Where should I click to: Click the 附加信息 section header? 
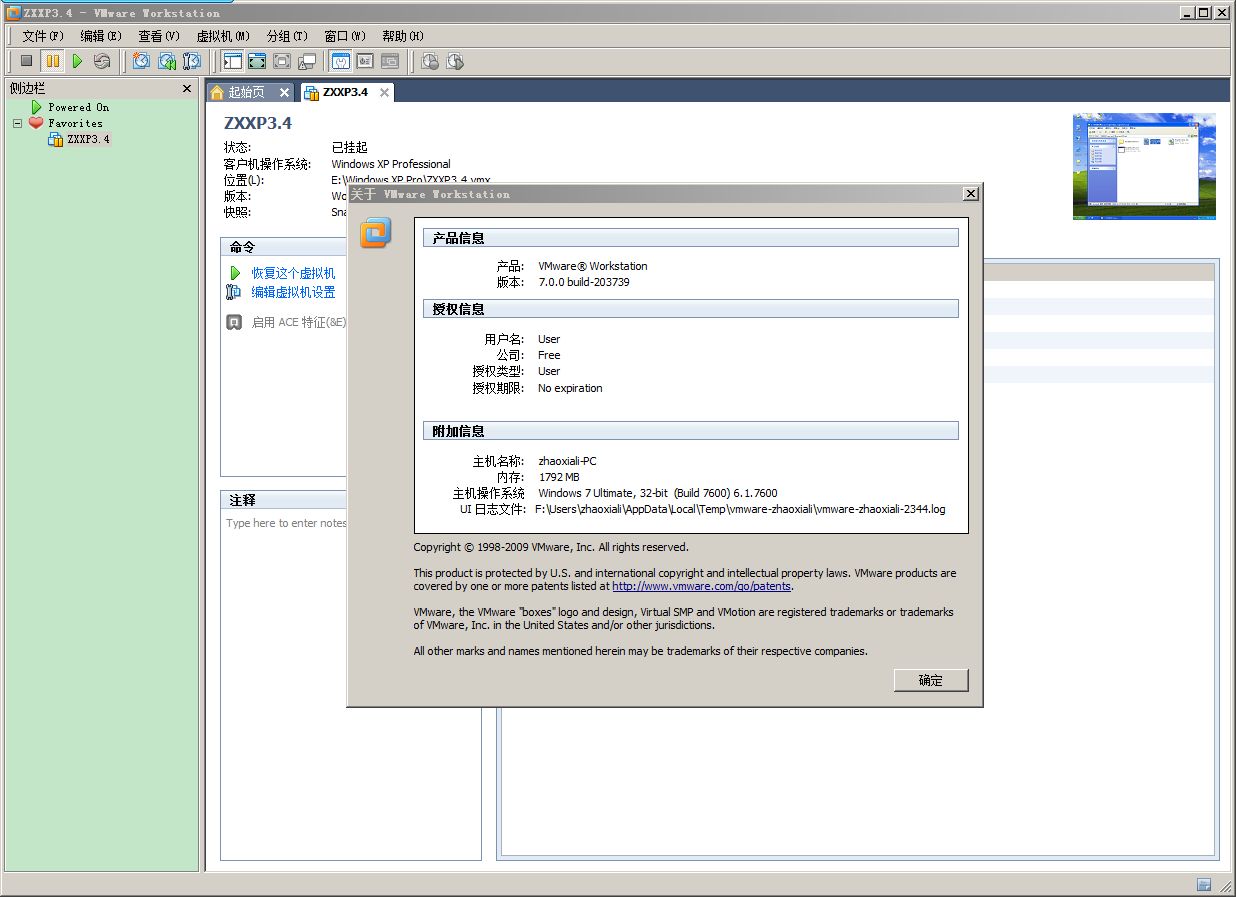(x=691, y=431)
